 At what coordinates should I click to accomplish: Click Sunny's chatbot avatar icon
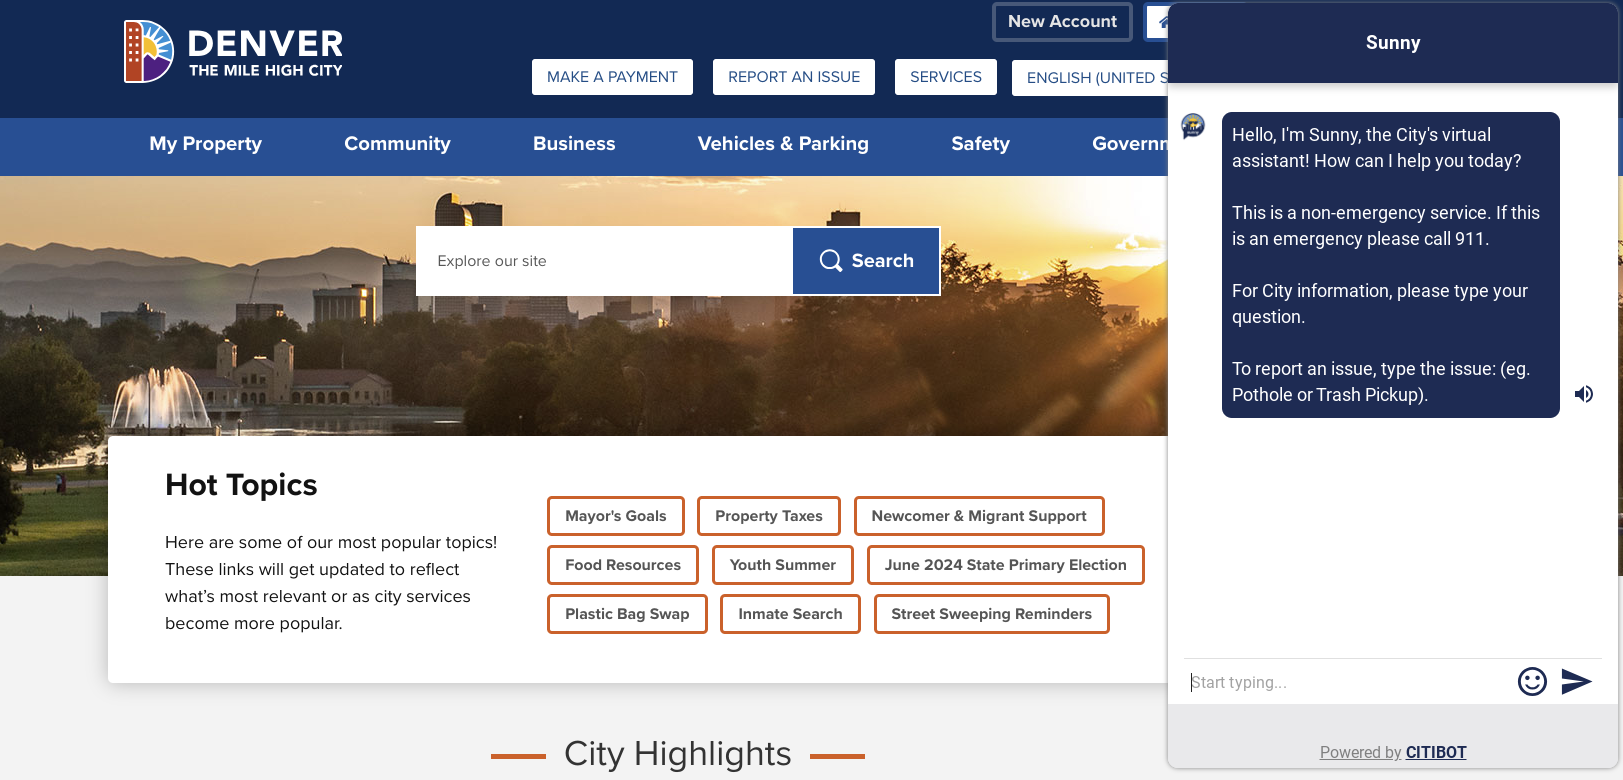tap(1193, 126)
